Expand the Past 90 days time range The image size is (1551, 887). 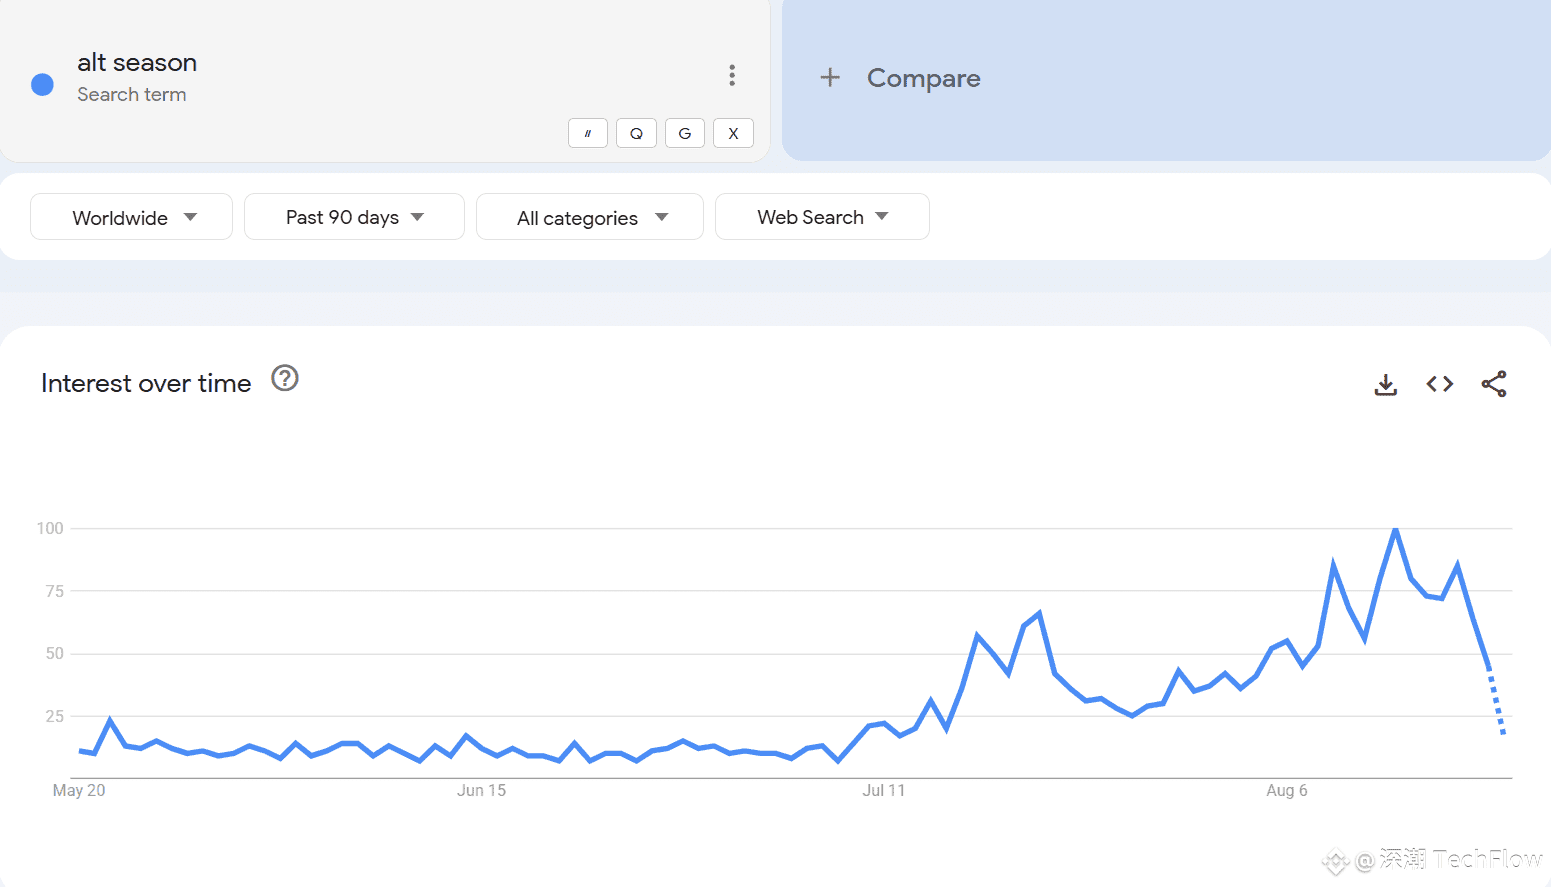[x=354, y=217]
